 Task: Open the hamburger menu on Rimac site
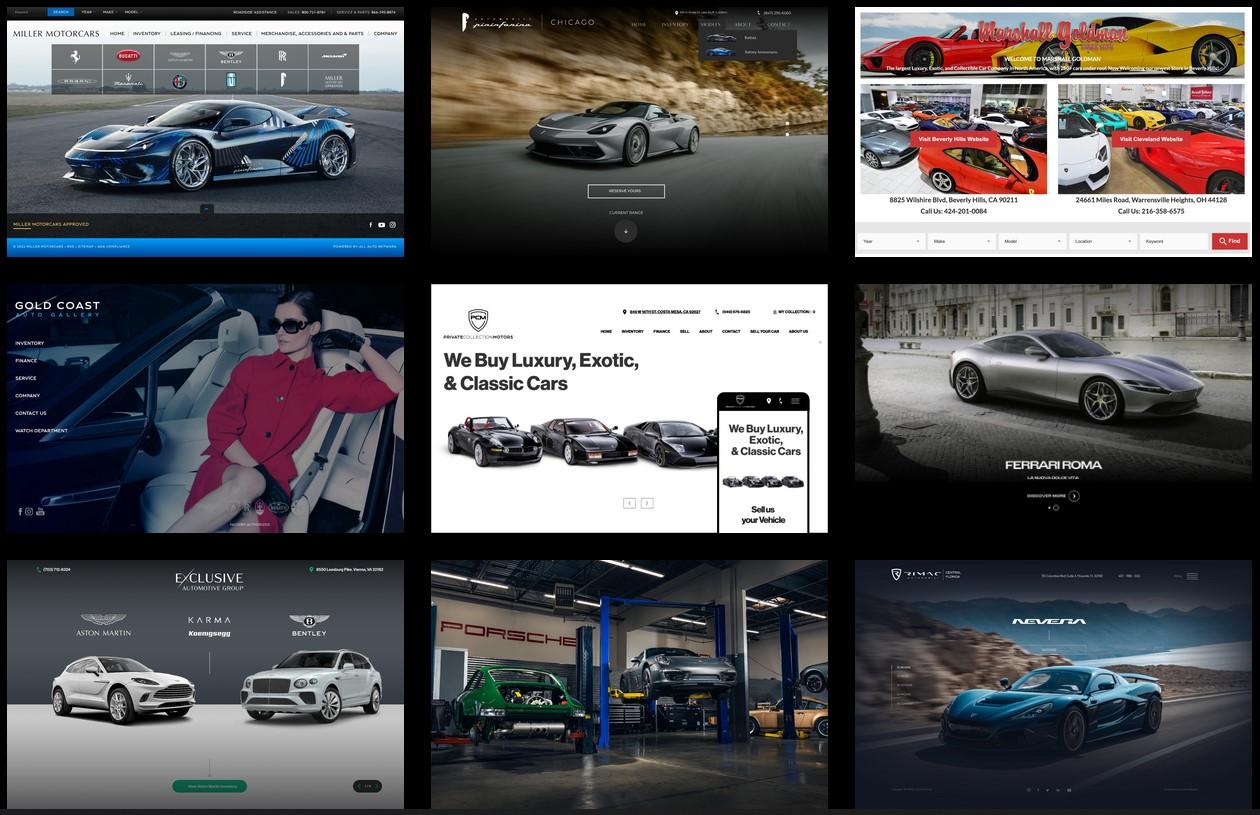tap(1192, 576)
